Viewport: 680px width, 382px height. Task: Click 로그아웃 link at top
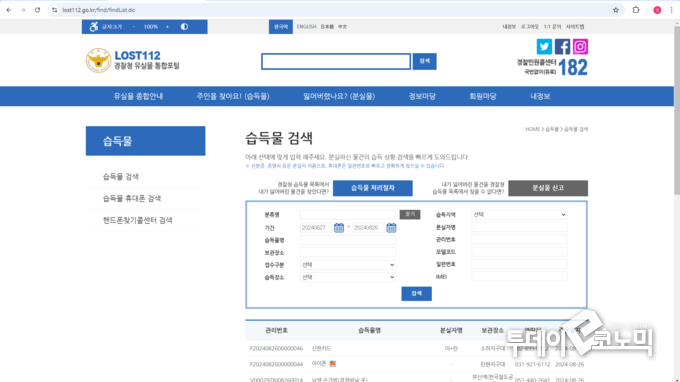tap(530, 26)
